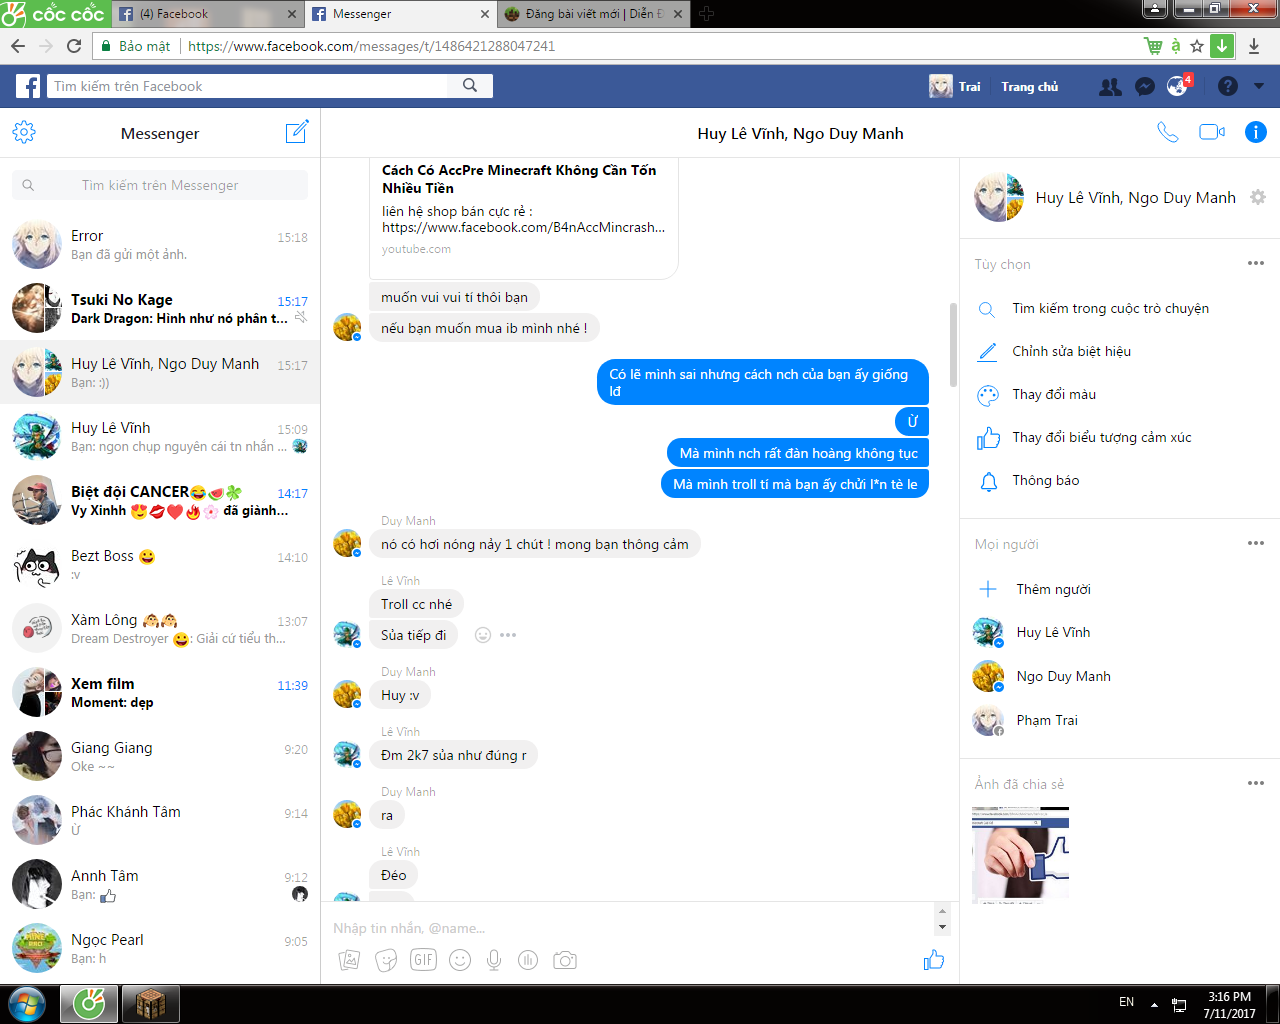
Task: Send a thumbs-up like
Action: click(934, 960)
